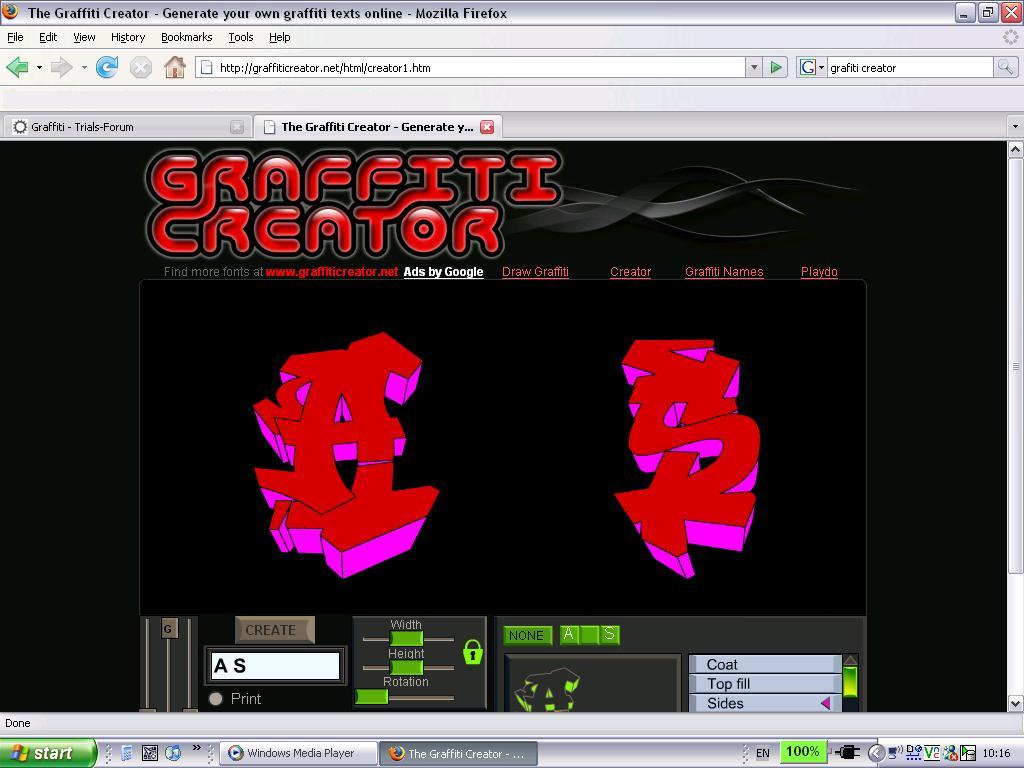The image size is (1024, 768).
Task: Select the letter S button
Action: tap(609, 633)
